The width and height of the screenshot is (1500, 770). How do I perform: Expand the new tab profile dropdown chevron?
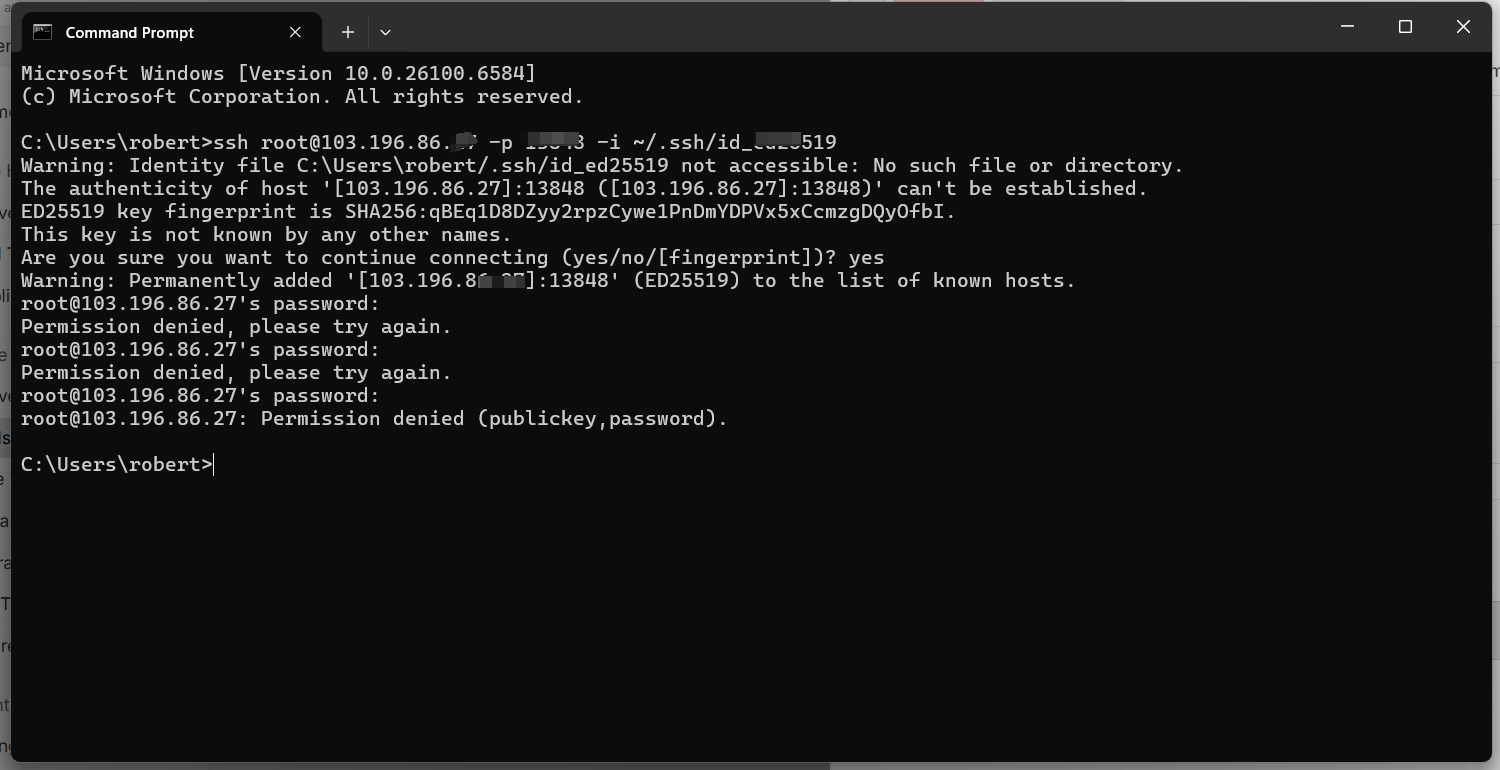click(385, 32)
